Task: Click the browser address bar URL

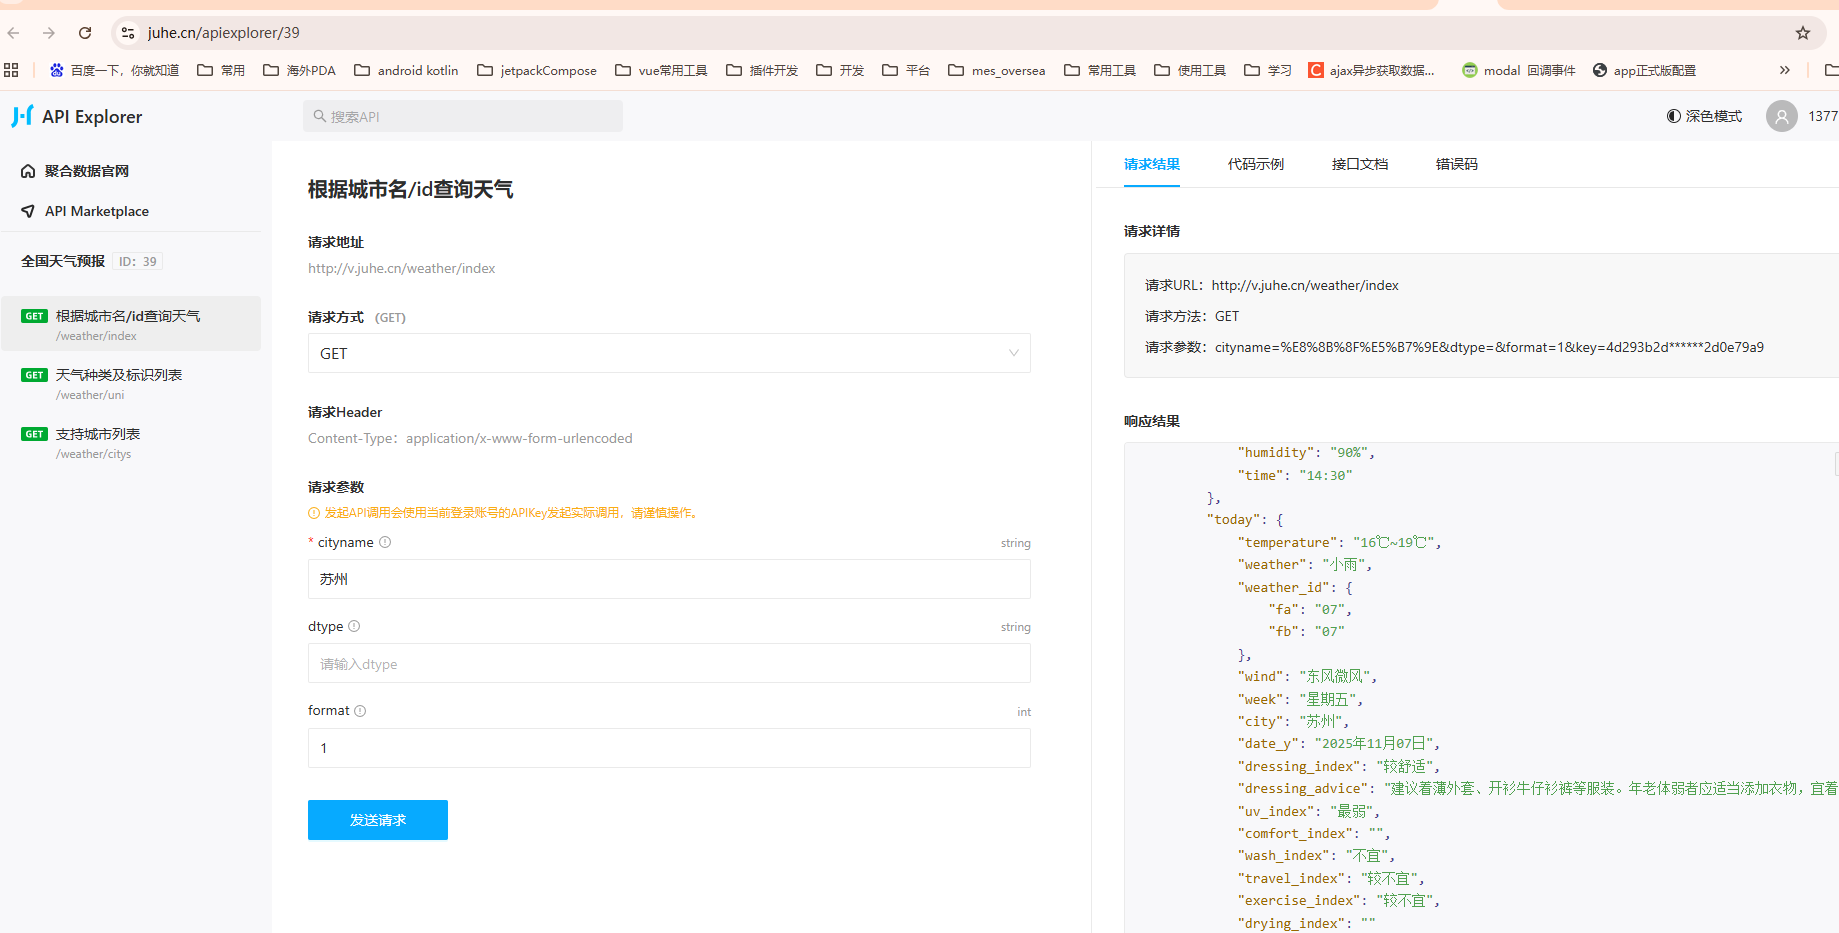Action: 224,33
